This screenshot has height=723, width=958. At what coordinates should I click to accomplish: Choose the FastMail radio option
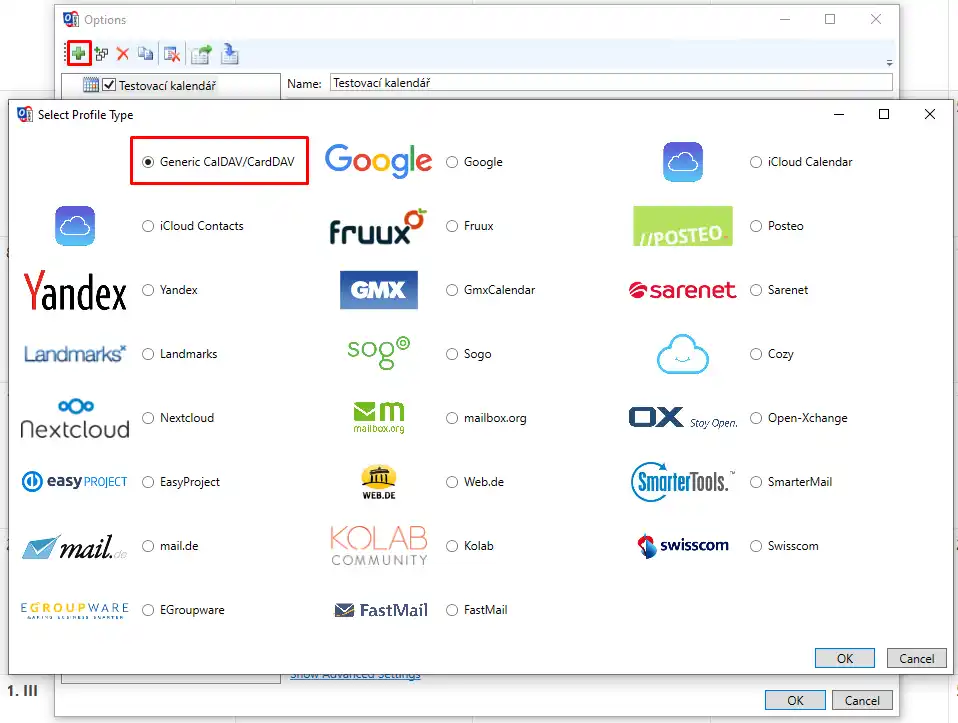pyautogui.click(x=452, y=610)
